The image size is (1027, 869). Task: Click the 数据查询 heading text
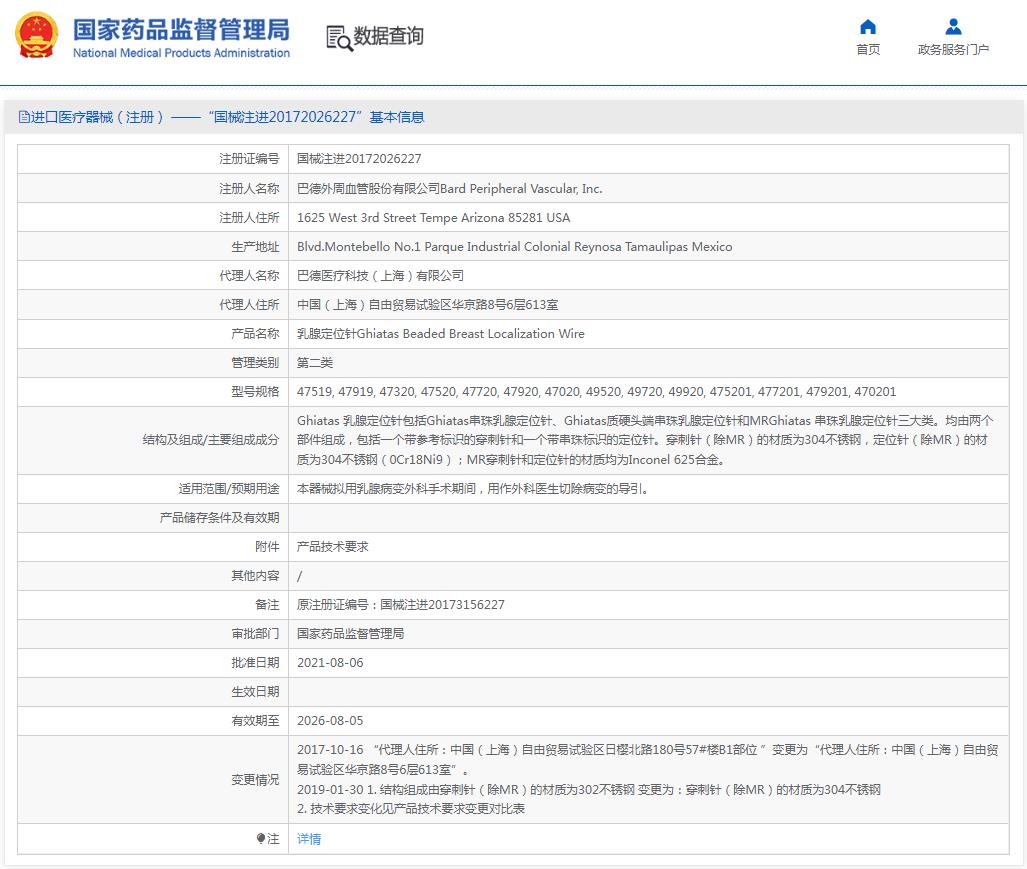(x=388, y=35)
